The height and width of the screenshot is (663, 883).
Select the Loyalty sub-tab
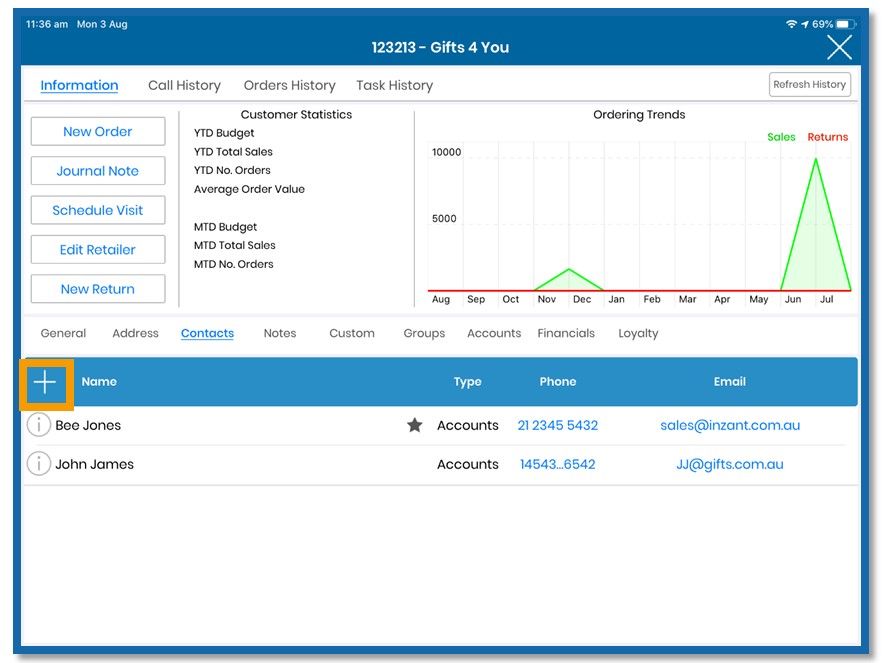[638, 333]
